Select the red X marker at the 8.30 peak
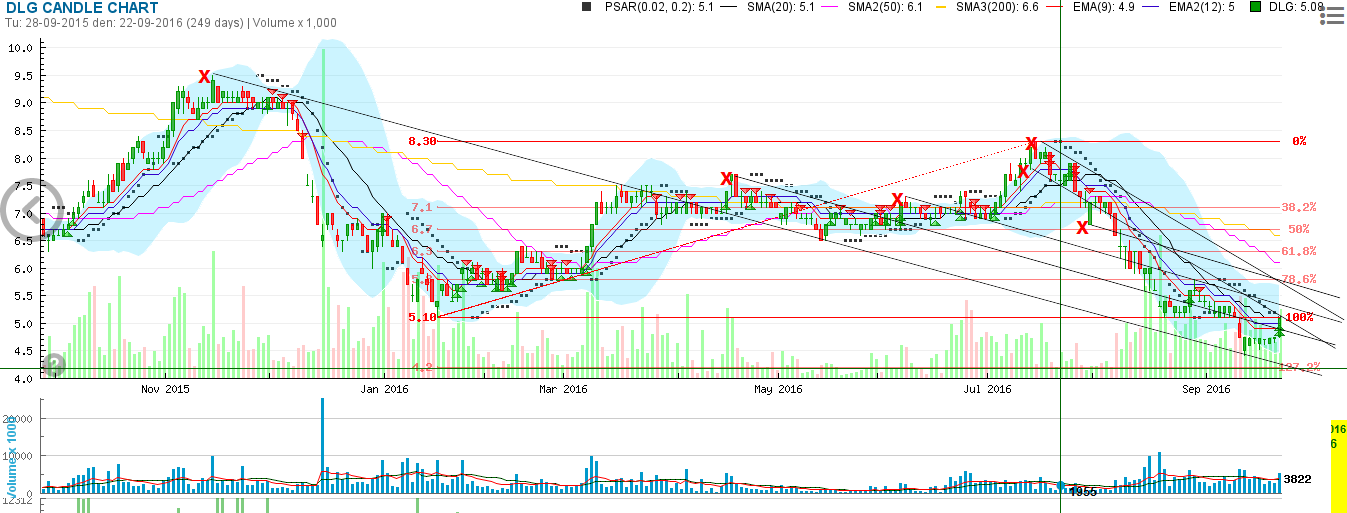The width and height of the screenshot is (1347, 513). coord(1031,144)
